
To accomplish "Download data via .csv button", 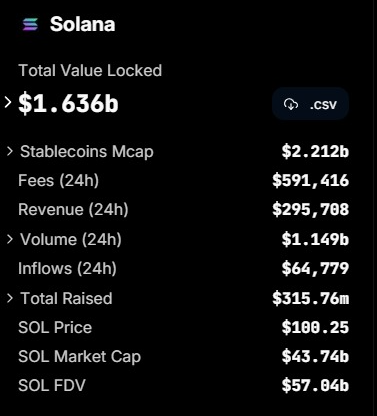I will 310,104.
